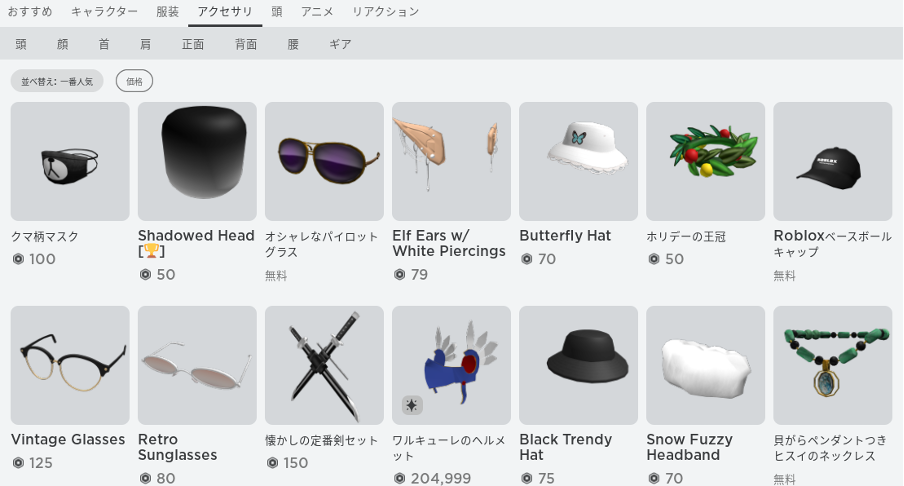Switch to the リアクション tab
The image size is (904, 486).
(x=386, y=12)
